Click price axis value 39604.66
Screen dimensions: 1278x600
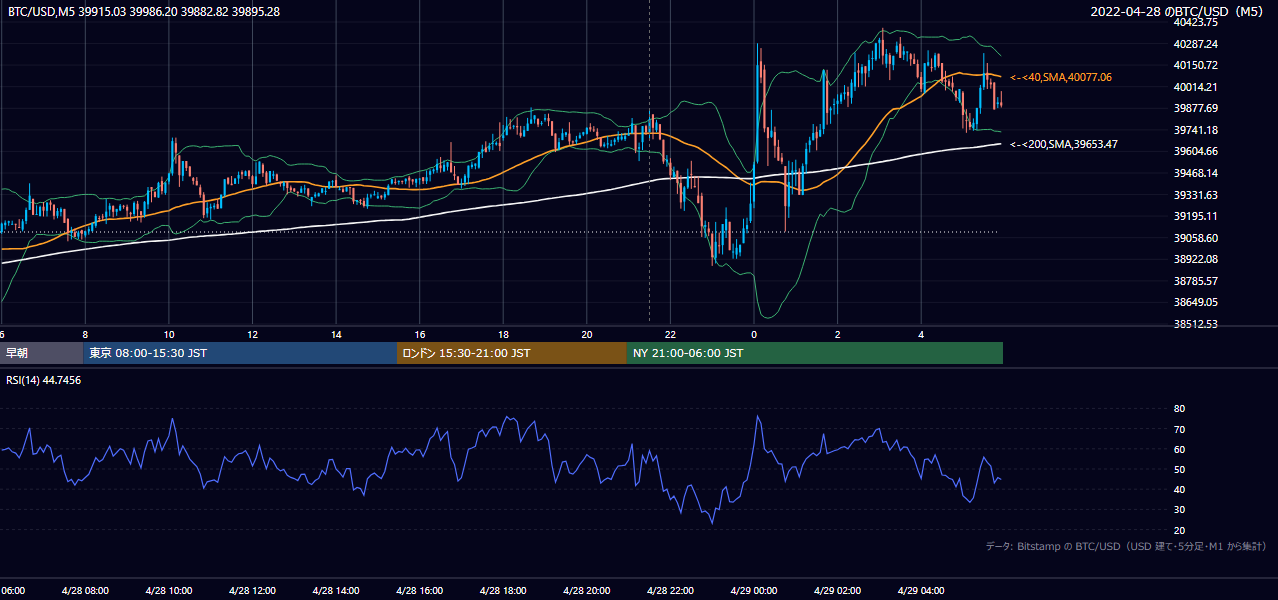pos(1195,151)
